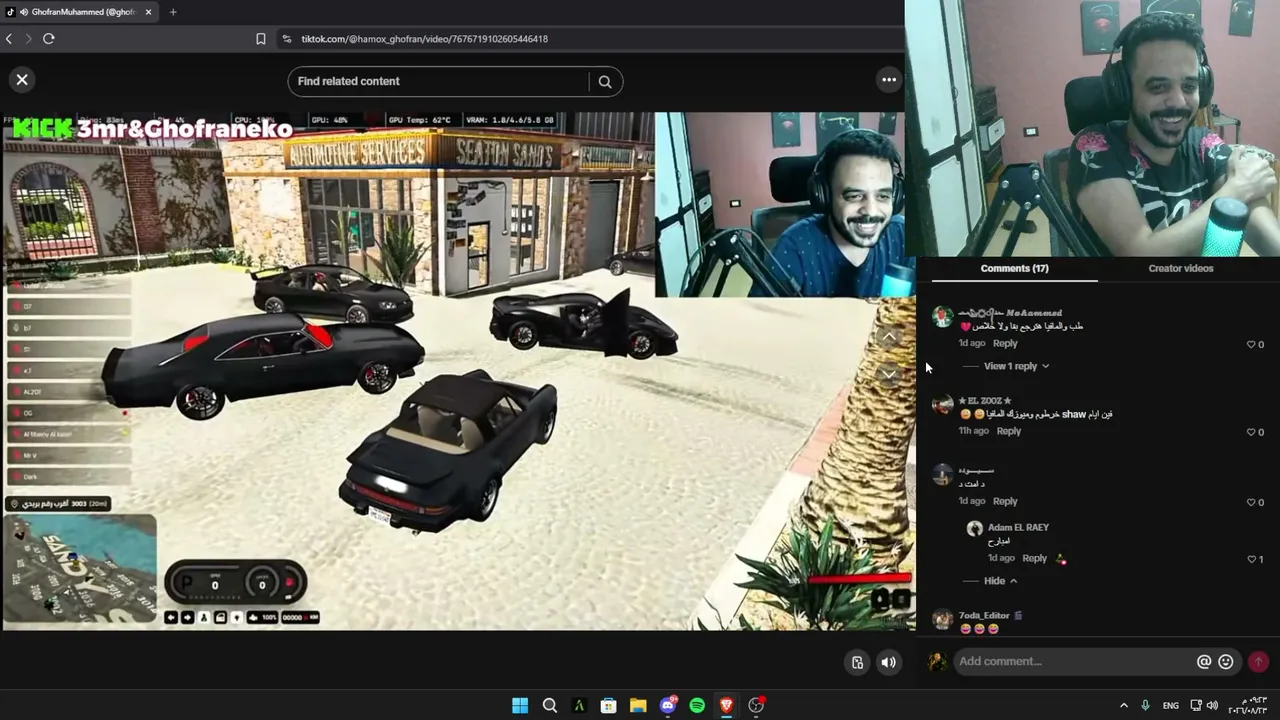The width and height of the screenshot is (1280, 720).
Task: Select the GhofranMuhammed browser tab
Action: pyautogui.click(x=80, y=12)
